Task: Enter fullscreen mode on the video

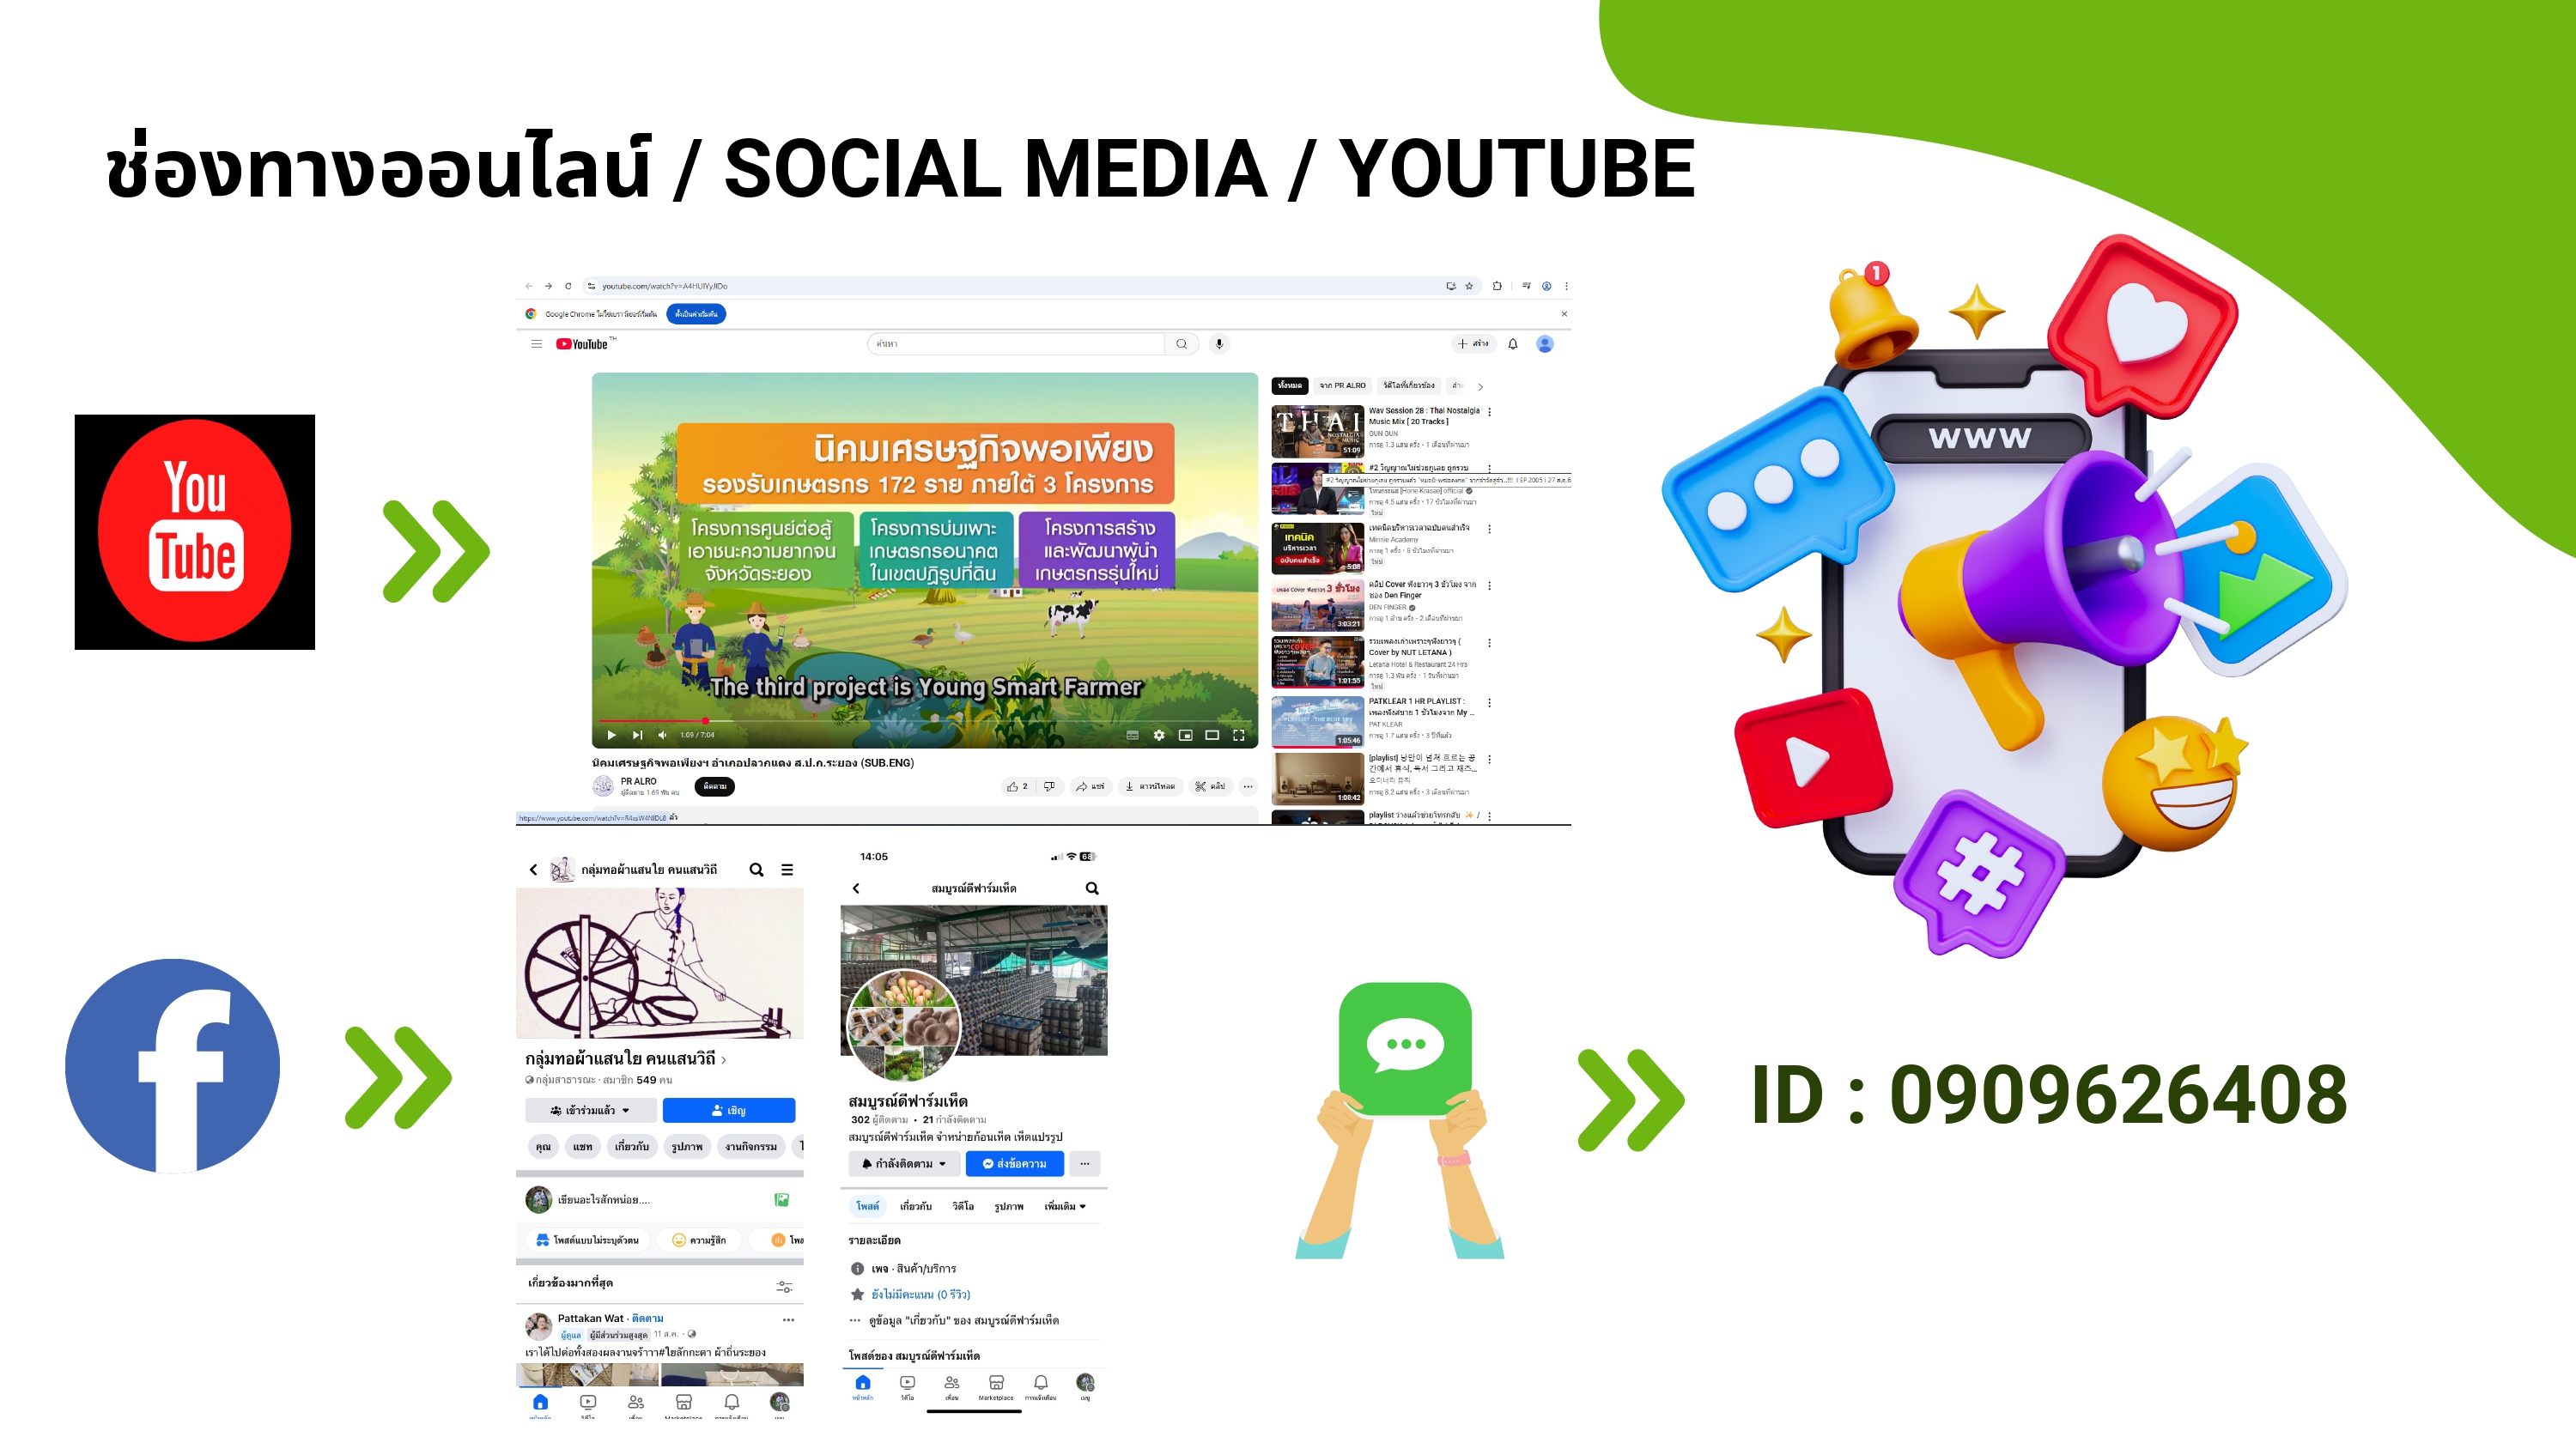Action: point(1238,735)
